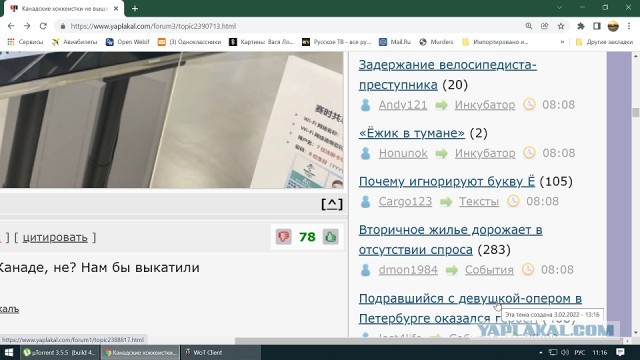Open network icon in system tray
Screen dimensions: 640x360
pos(553,352)
